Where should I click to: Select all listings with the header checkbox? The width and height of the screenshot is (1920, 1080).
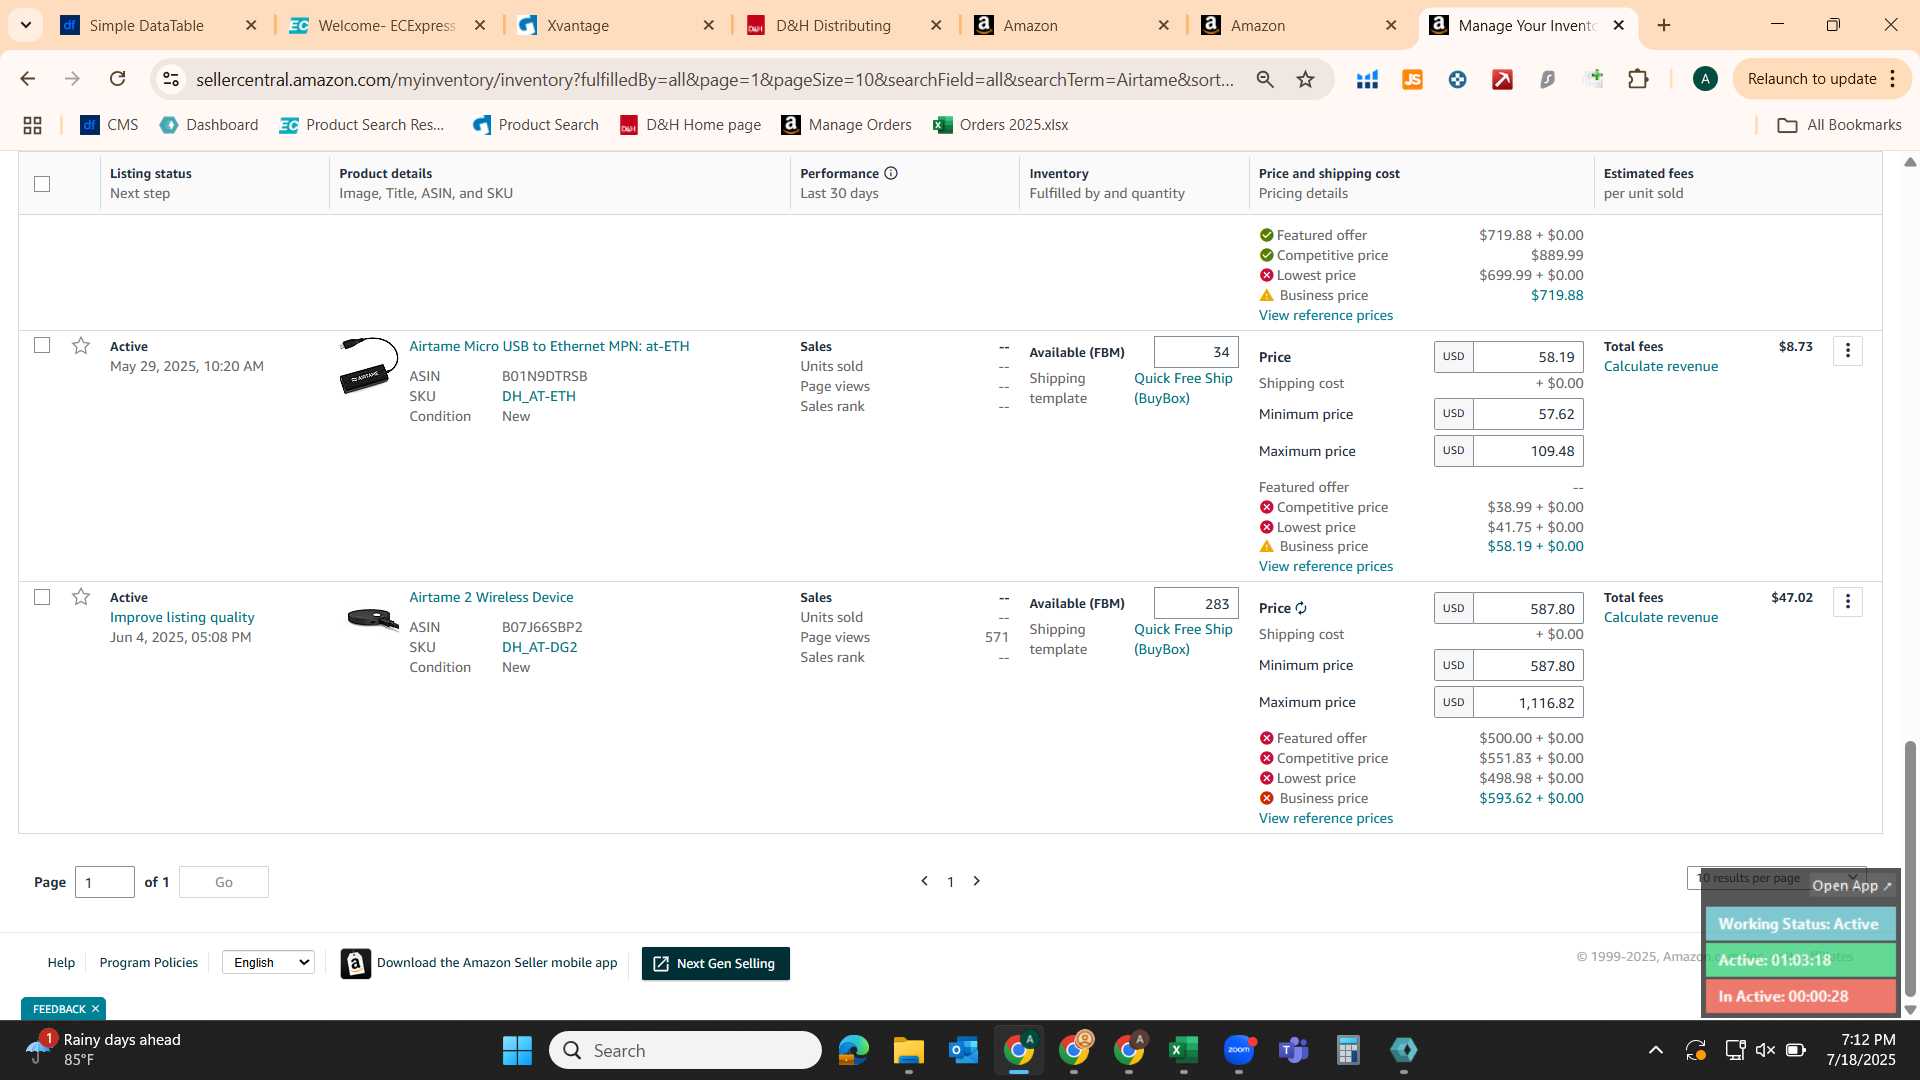point(42,184)
